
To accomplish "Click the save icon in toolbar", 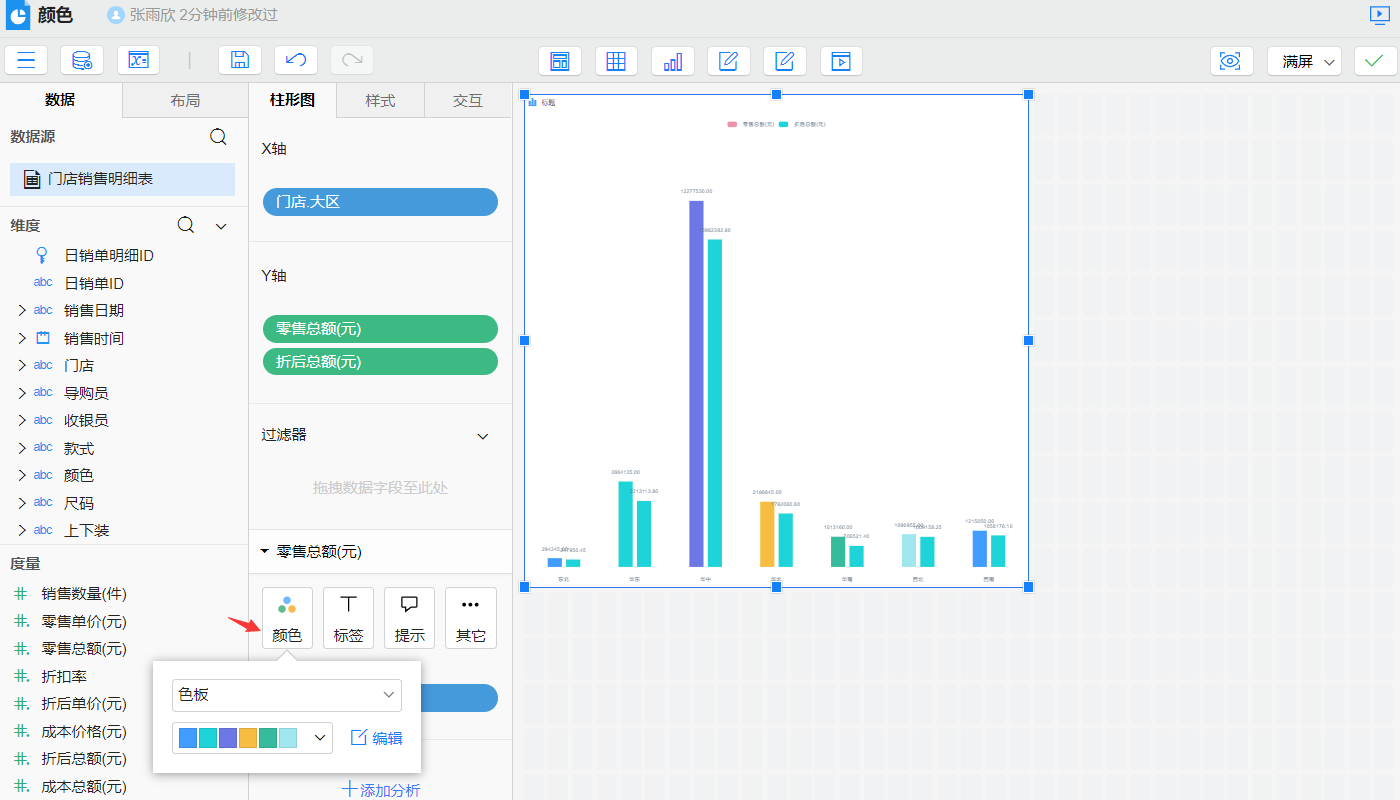I will click(x=240, y=60).
